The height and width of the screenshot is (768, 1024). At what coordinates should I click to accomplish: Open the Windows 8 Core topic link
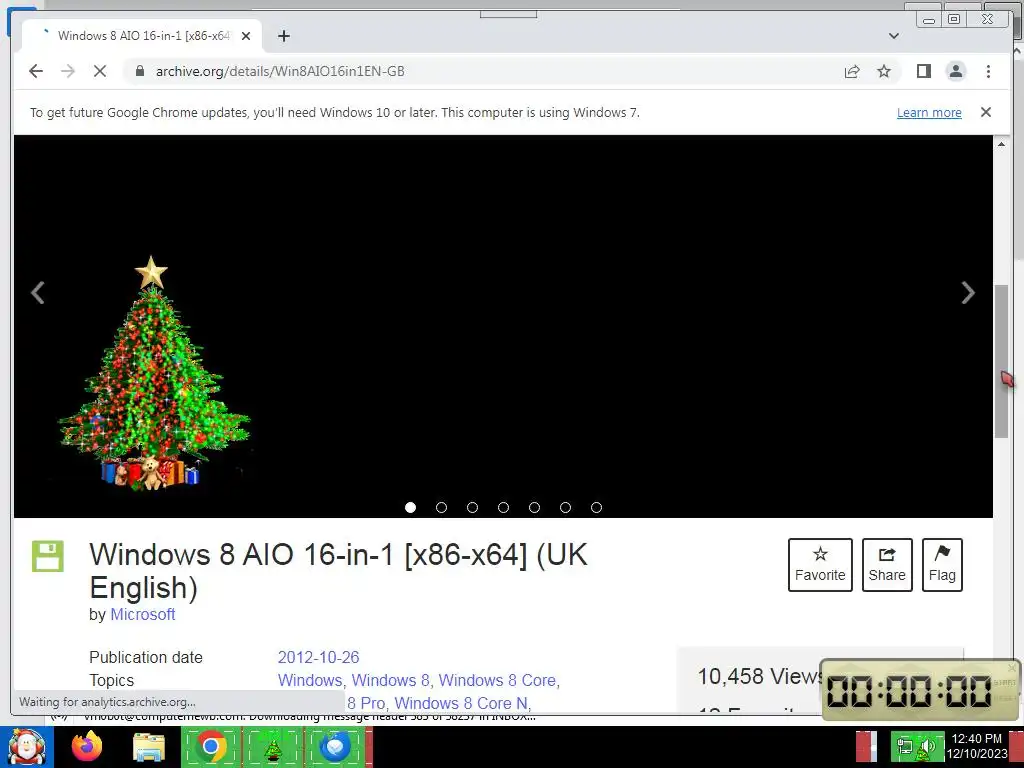click(497, 680)
